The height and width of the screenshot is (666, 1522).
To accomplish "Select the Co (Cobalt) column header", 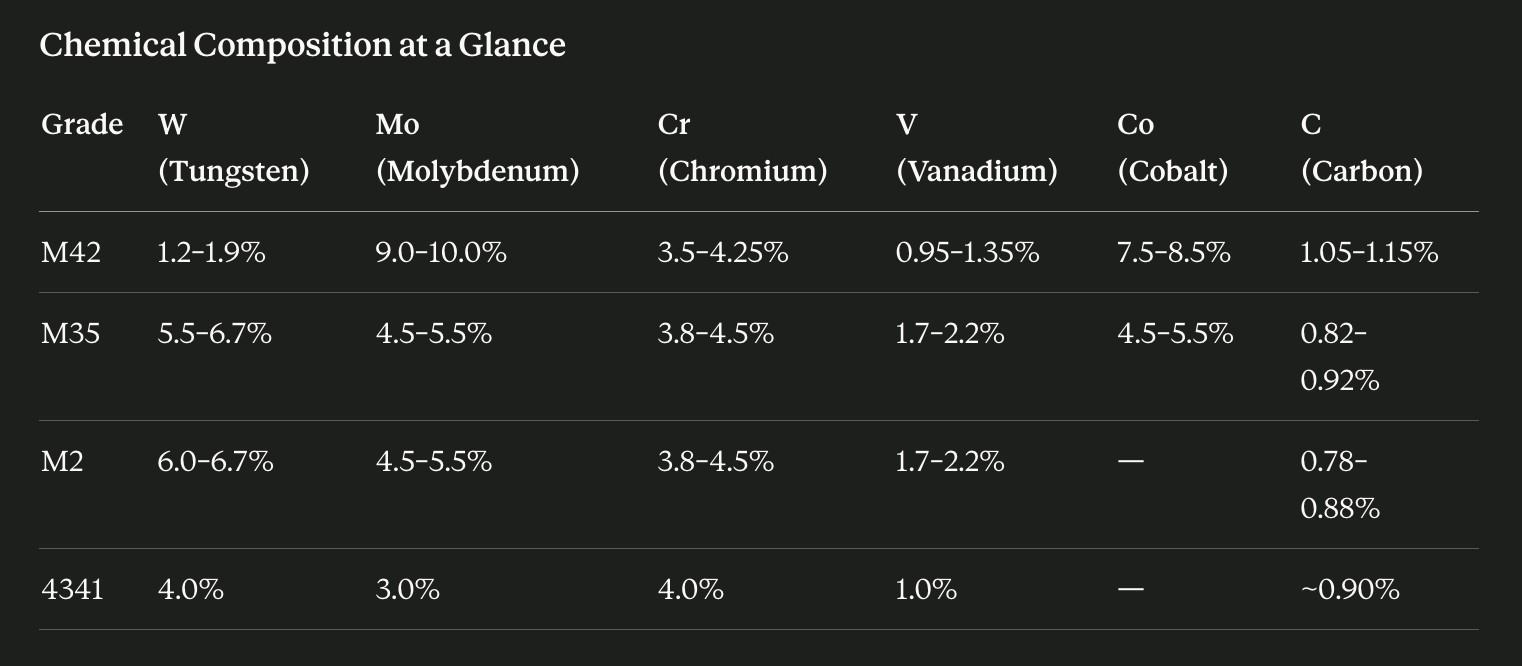I will (1172, 148).
